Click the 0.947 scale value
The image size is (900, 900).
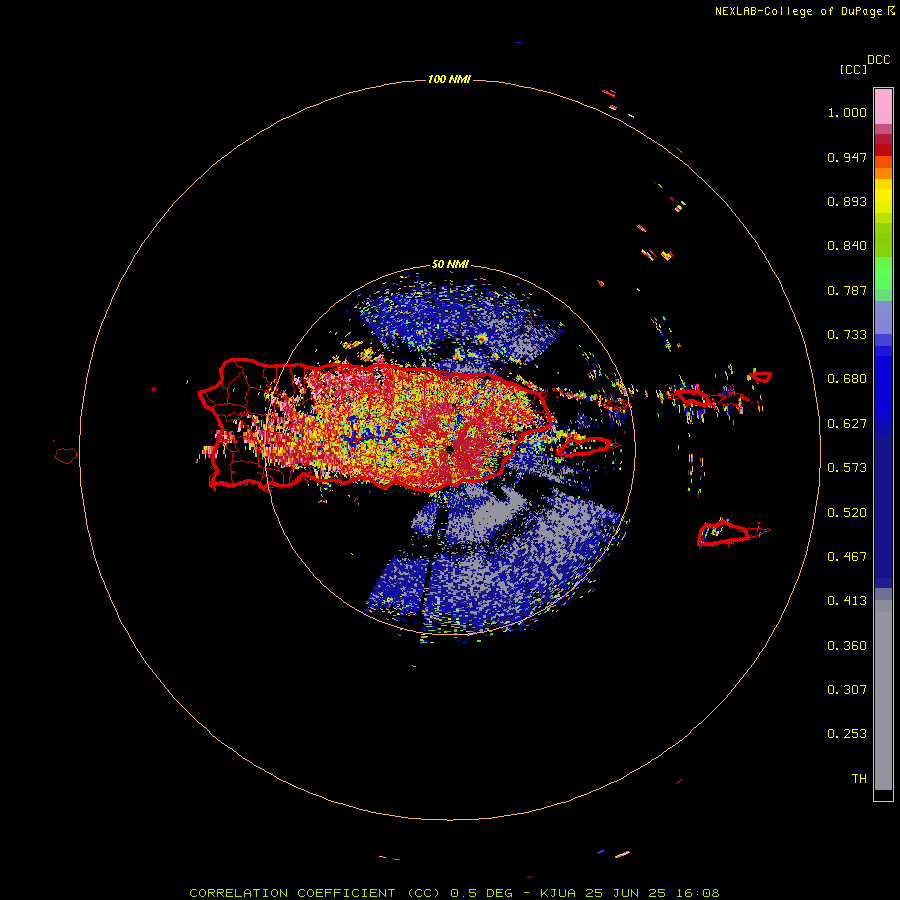coord(847,157)
